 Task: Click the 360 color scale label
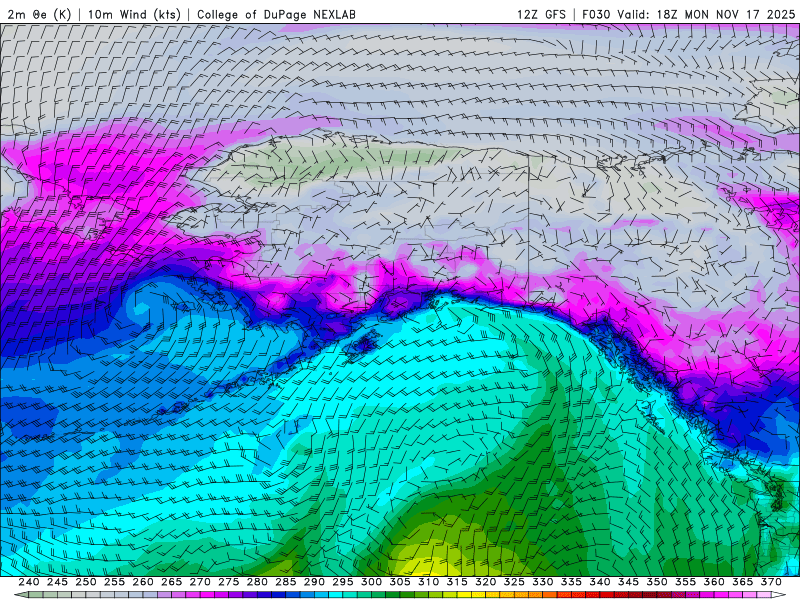tap(714, 582)
